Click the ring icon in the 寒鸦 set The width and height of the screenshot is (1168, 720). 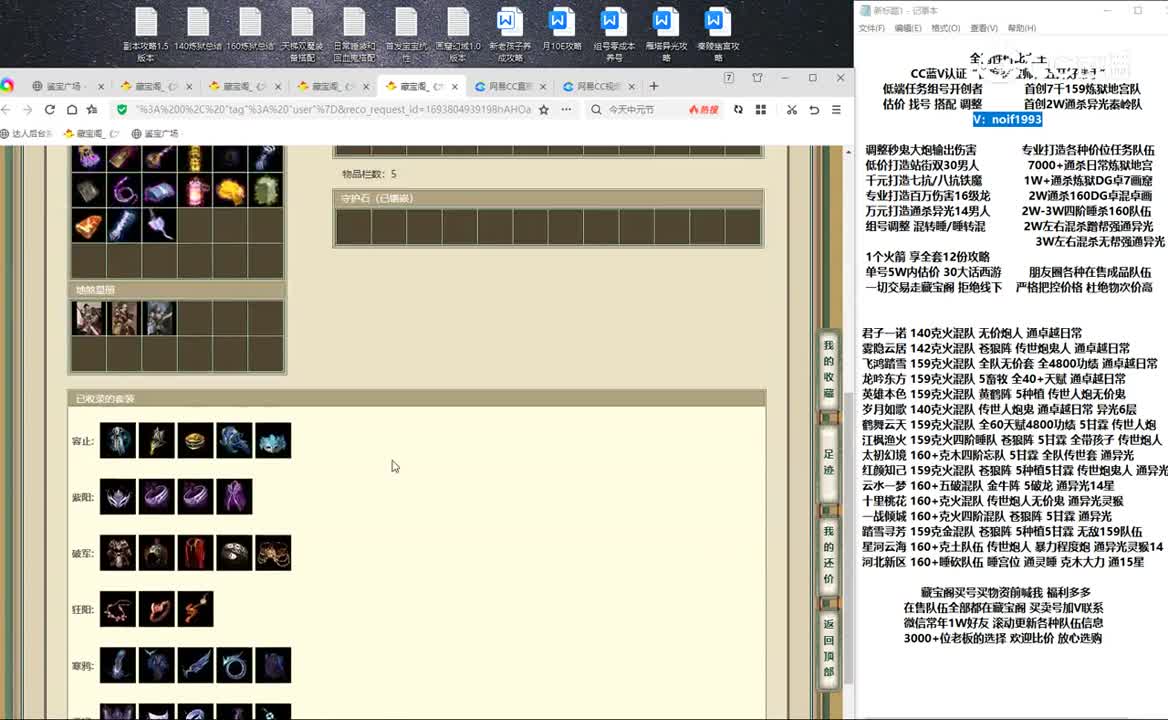(x=234, y=665)
